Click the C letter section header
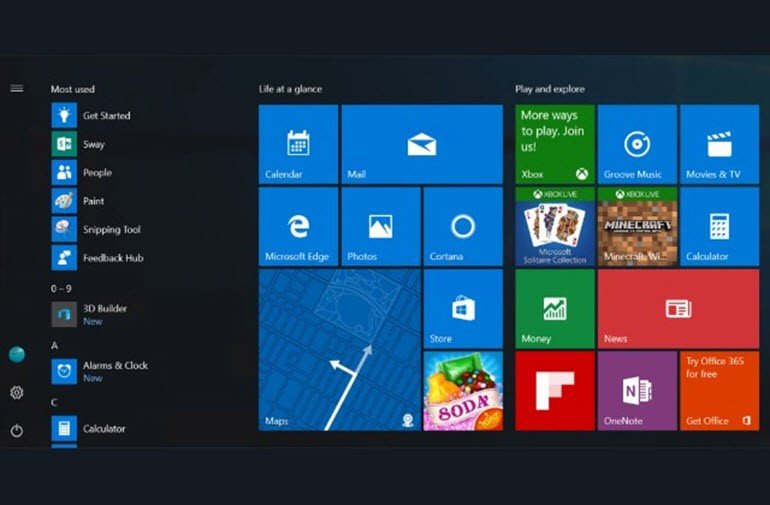The image size is (770, 505). tap(54, 402)
